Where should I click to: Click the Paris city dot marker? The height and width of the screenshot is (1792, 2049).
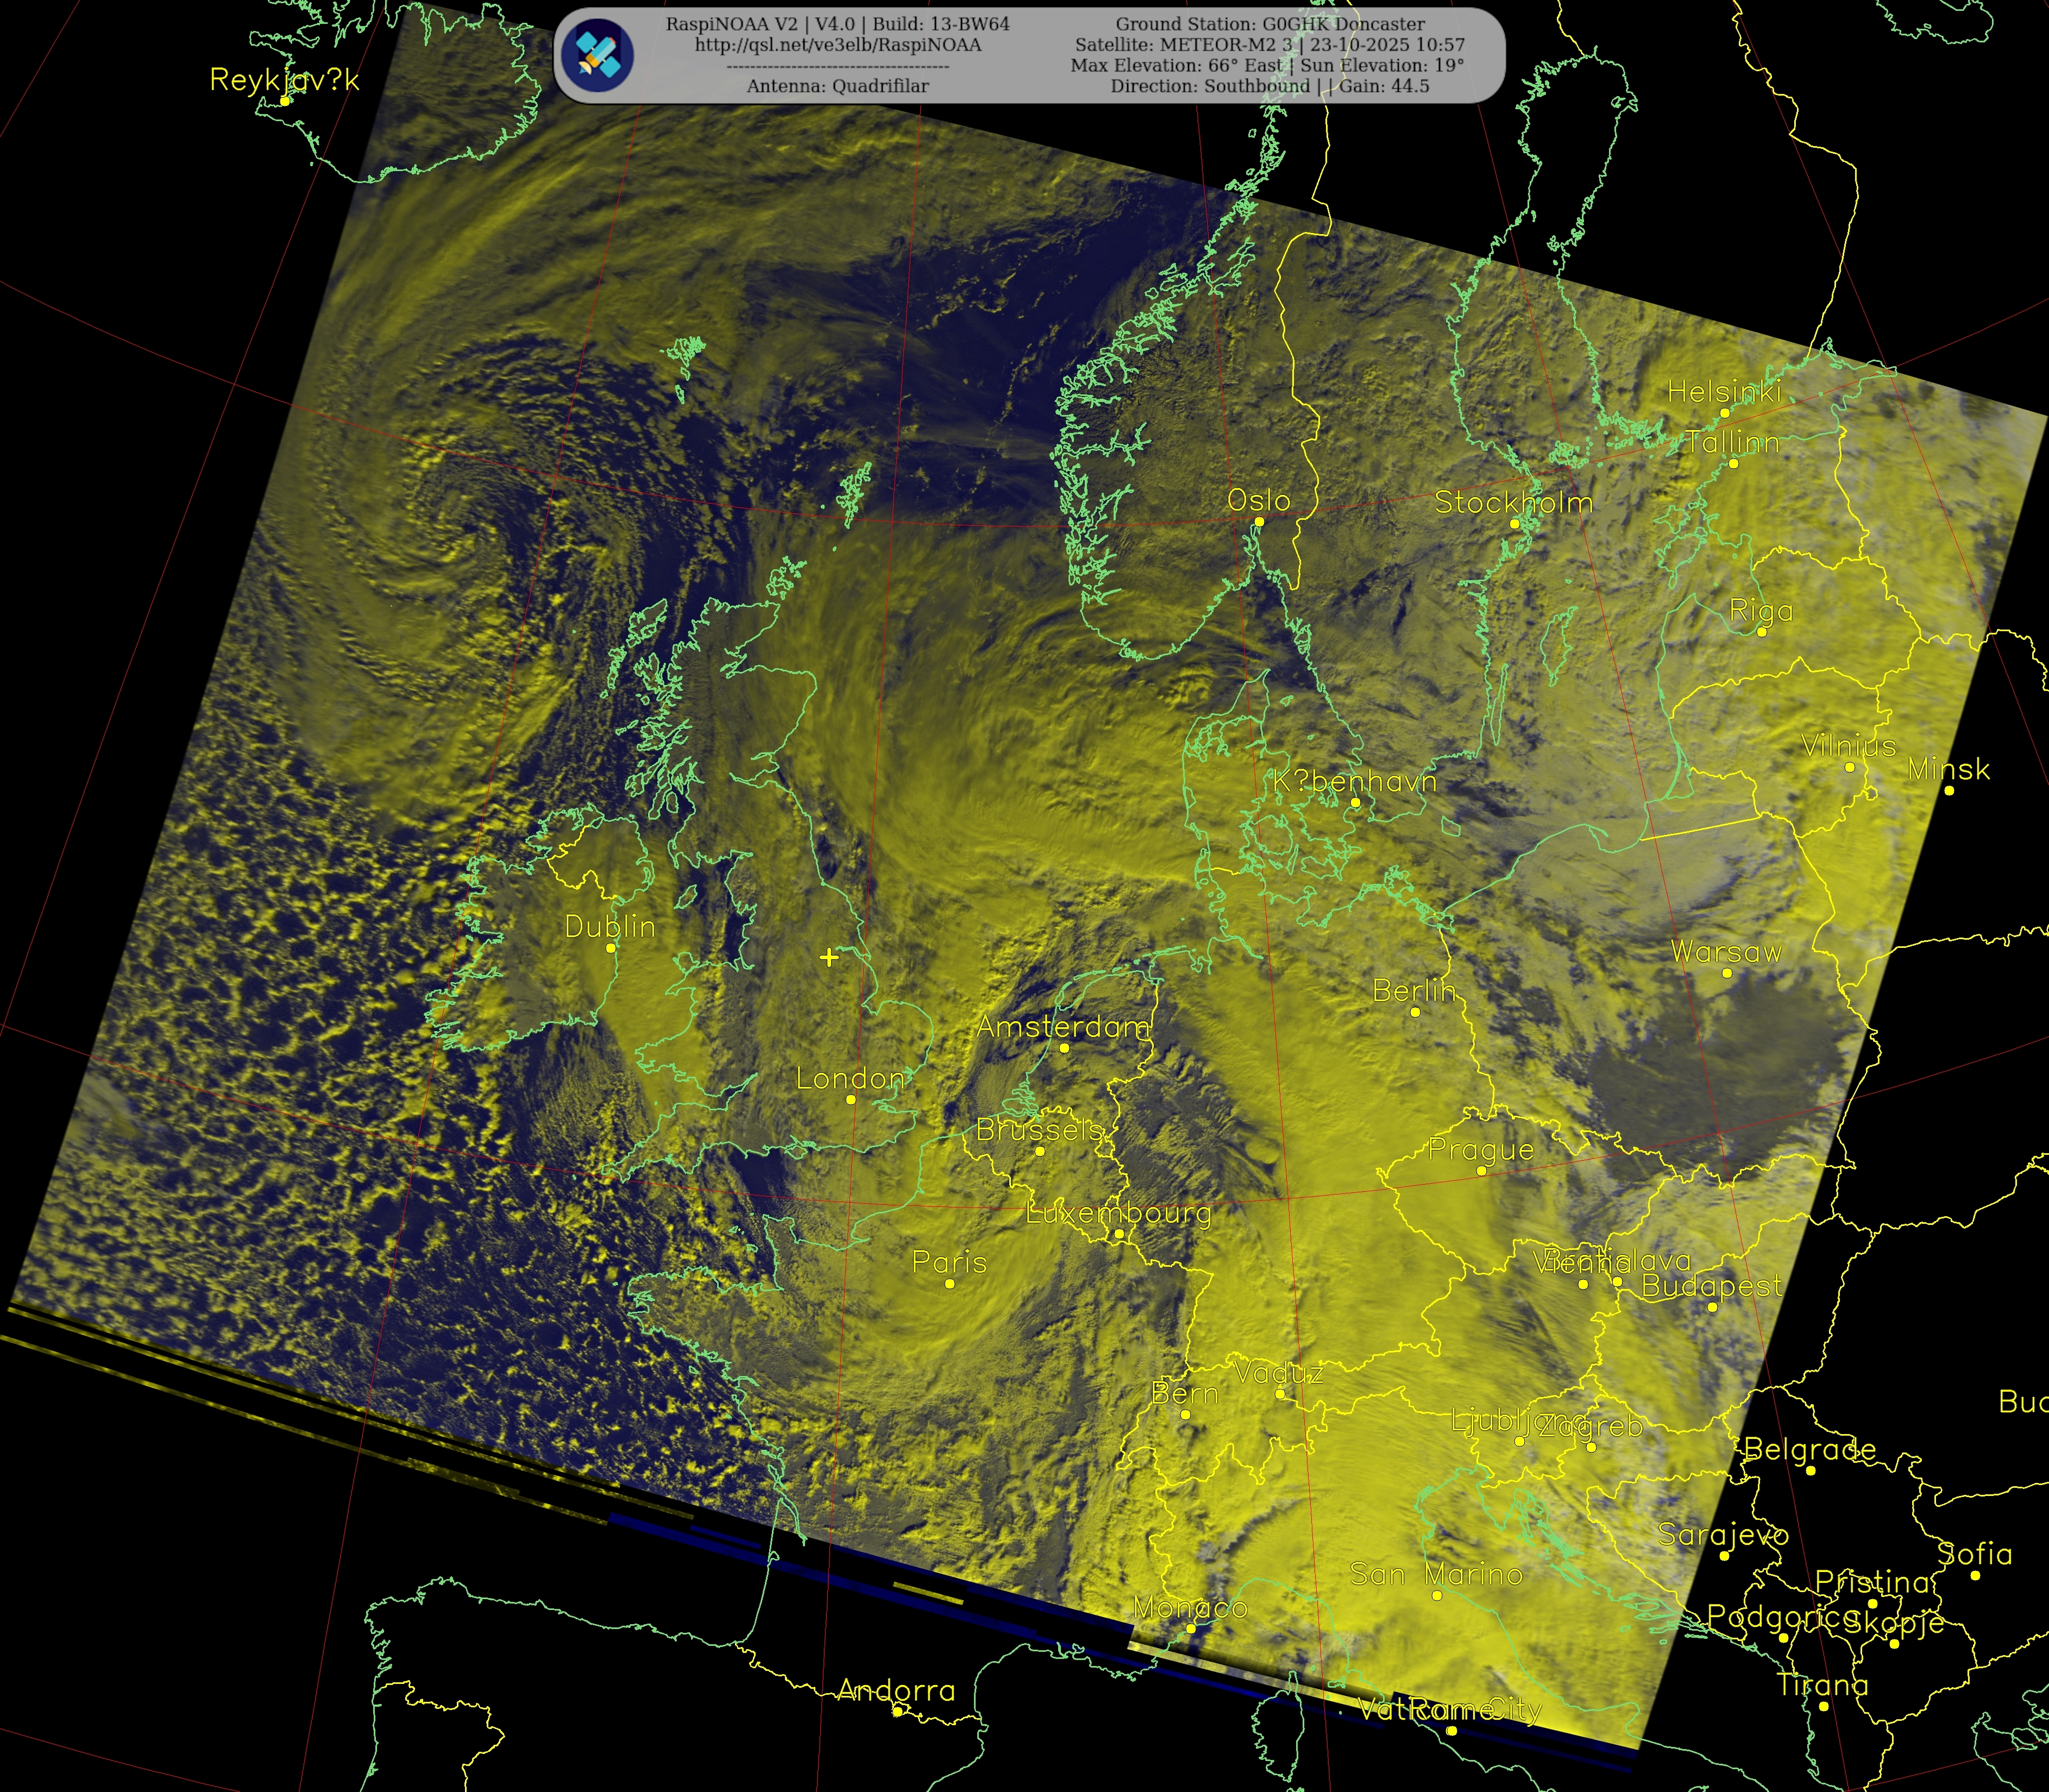pyautogui.click(x=950, y=1283)
